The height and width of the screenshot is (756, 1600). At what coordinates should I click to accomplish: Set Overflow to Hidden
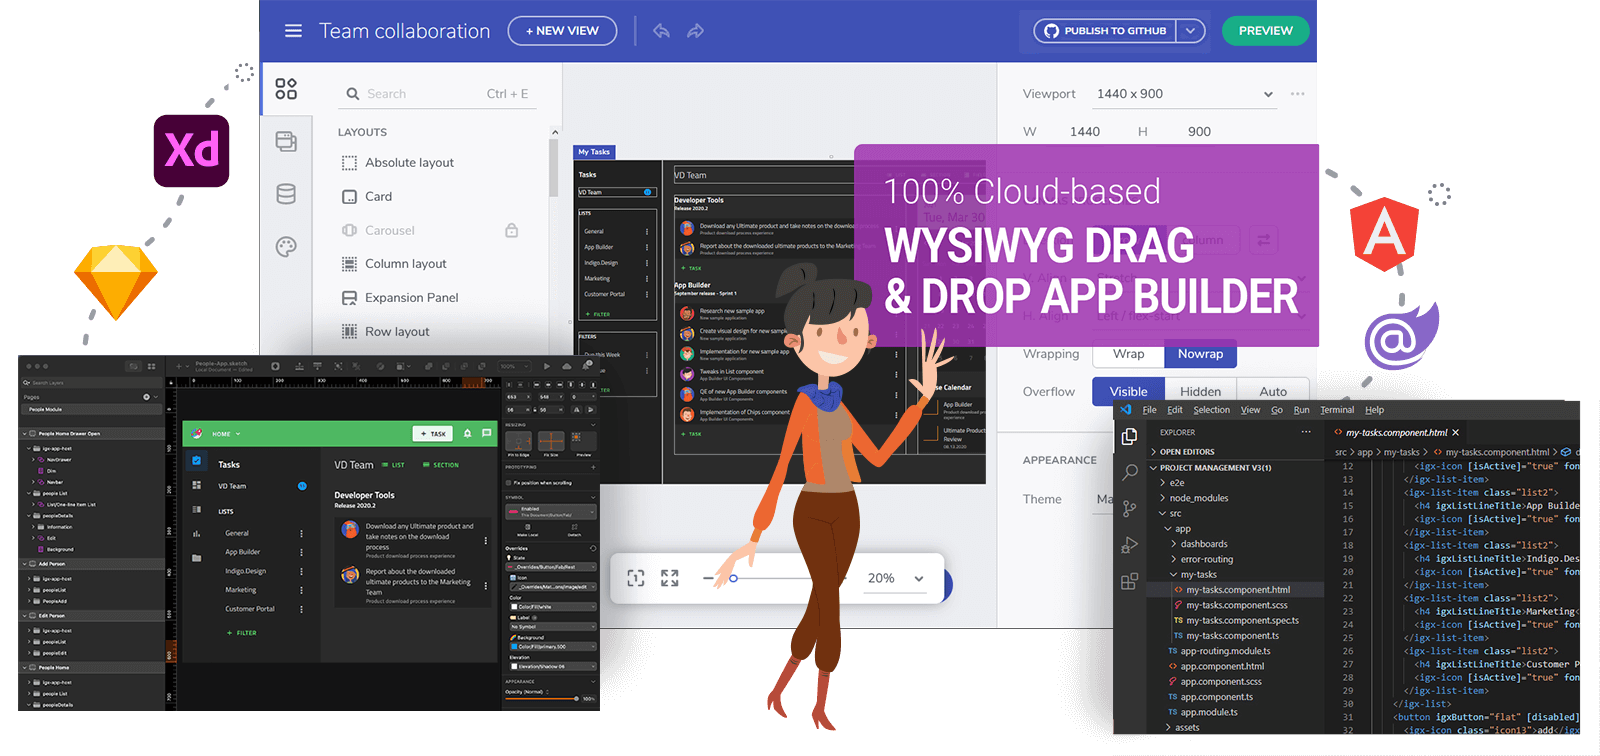click(x=1200, y=391)
